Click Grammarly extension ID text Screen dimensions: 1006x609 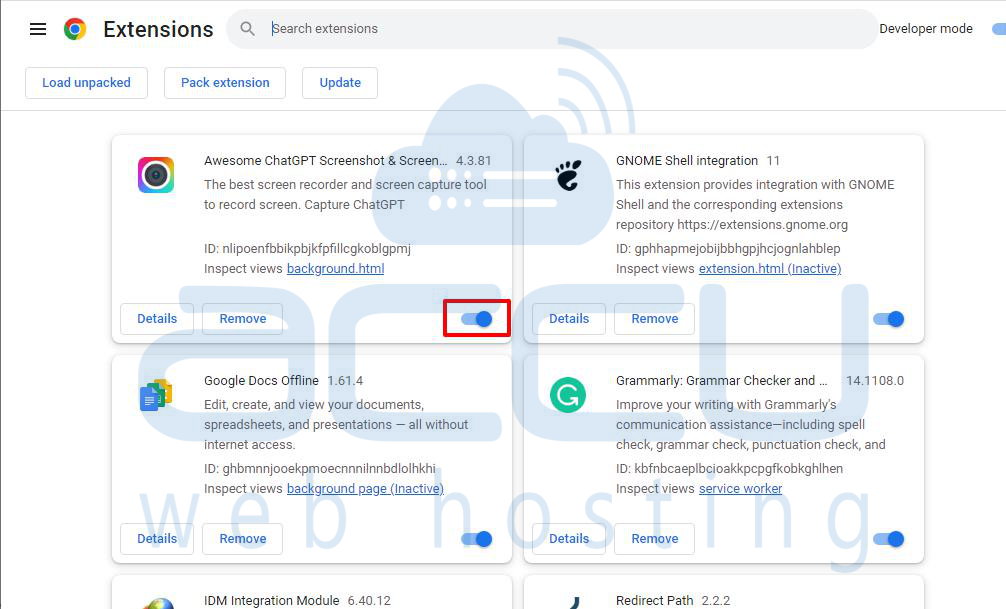click(729, 469)
